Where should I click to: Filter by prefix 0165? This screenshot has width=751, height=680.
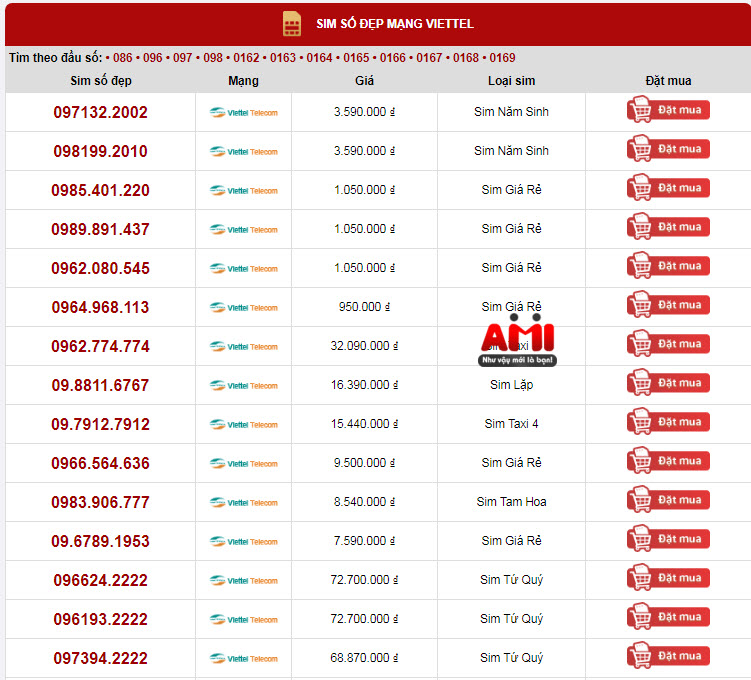356,58
